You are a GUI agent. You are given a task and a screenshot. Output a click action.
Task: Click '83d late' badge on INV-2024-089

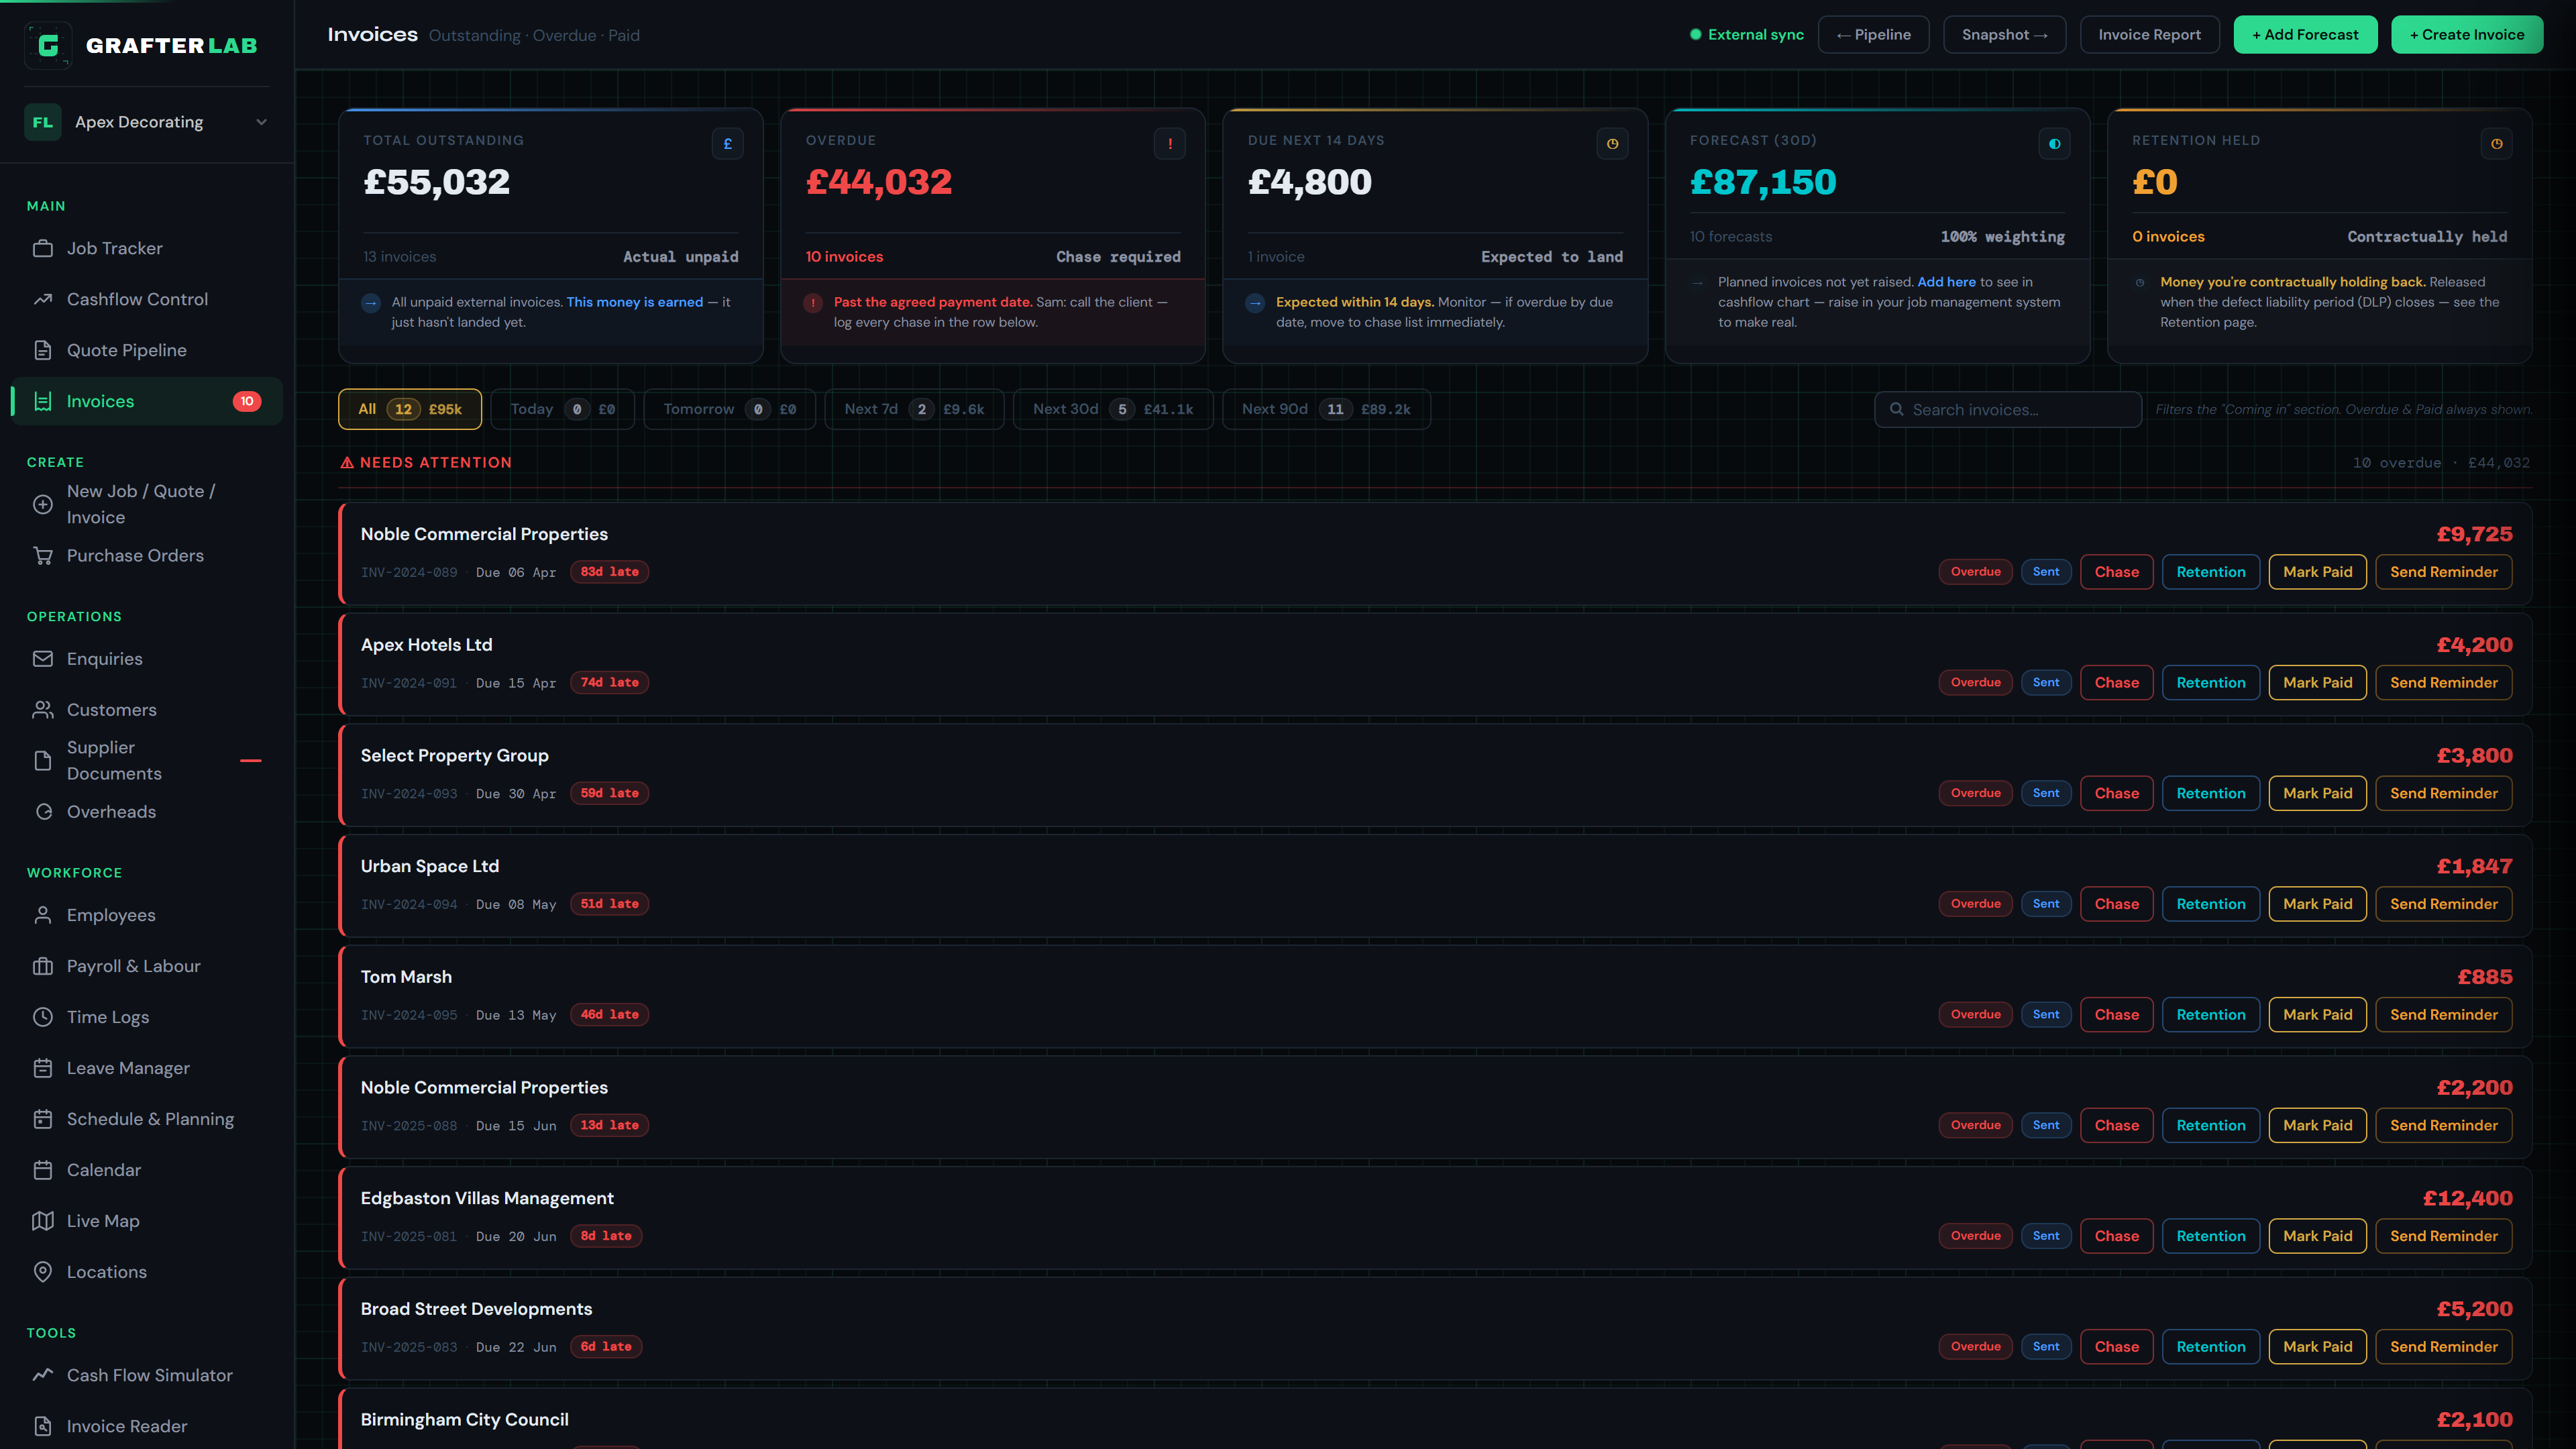pos(609,572)
